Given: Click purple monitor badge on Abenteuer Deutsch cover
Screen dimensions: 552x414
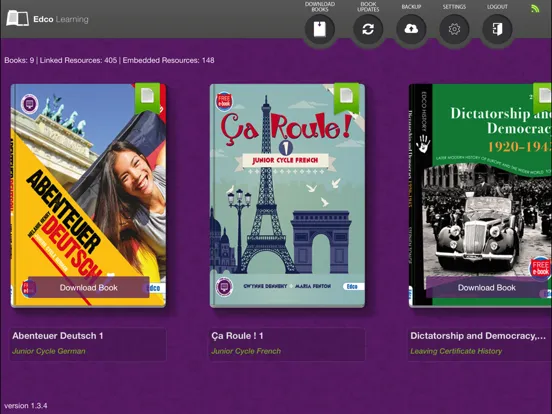Looking at the screenshot, I should (x=29, y=104).
